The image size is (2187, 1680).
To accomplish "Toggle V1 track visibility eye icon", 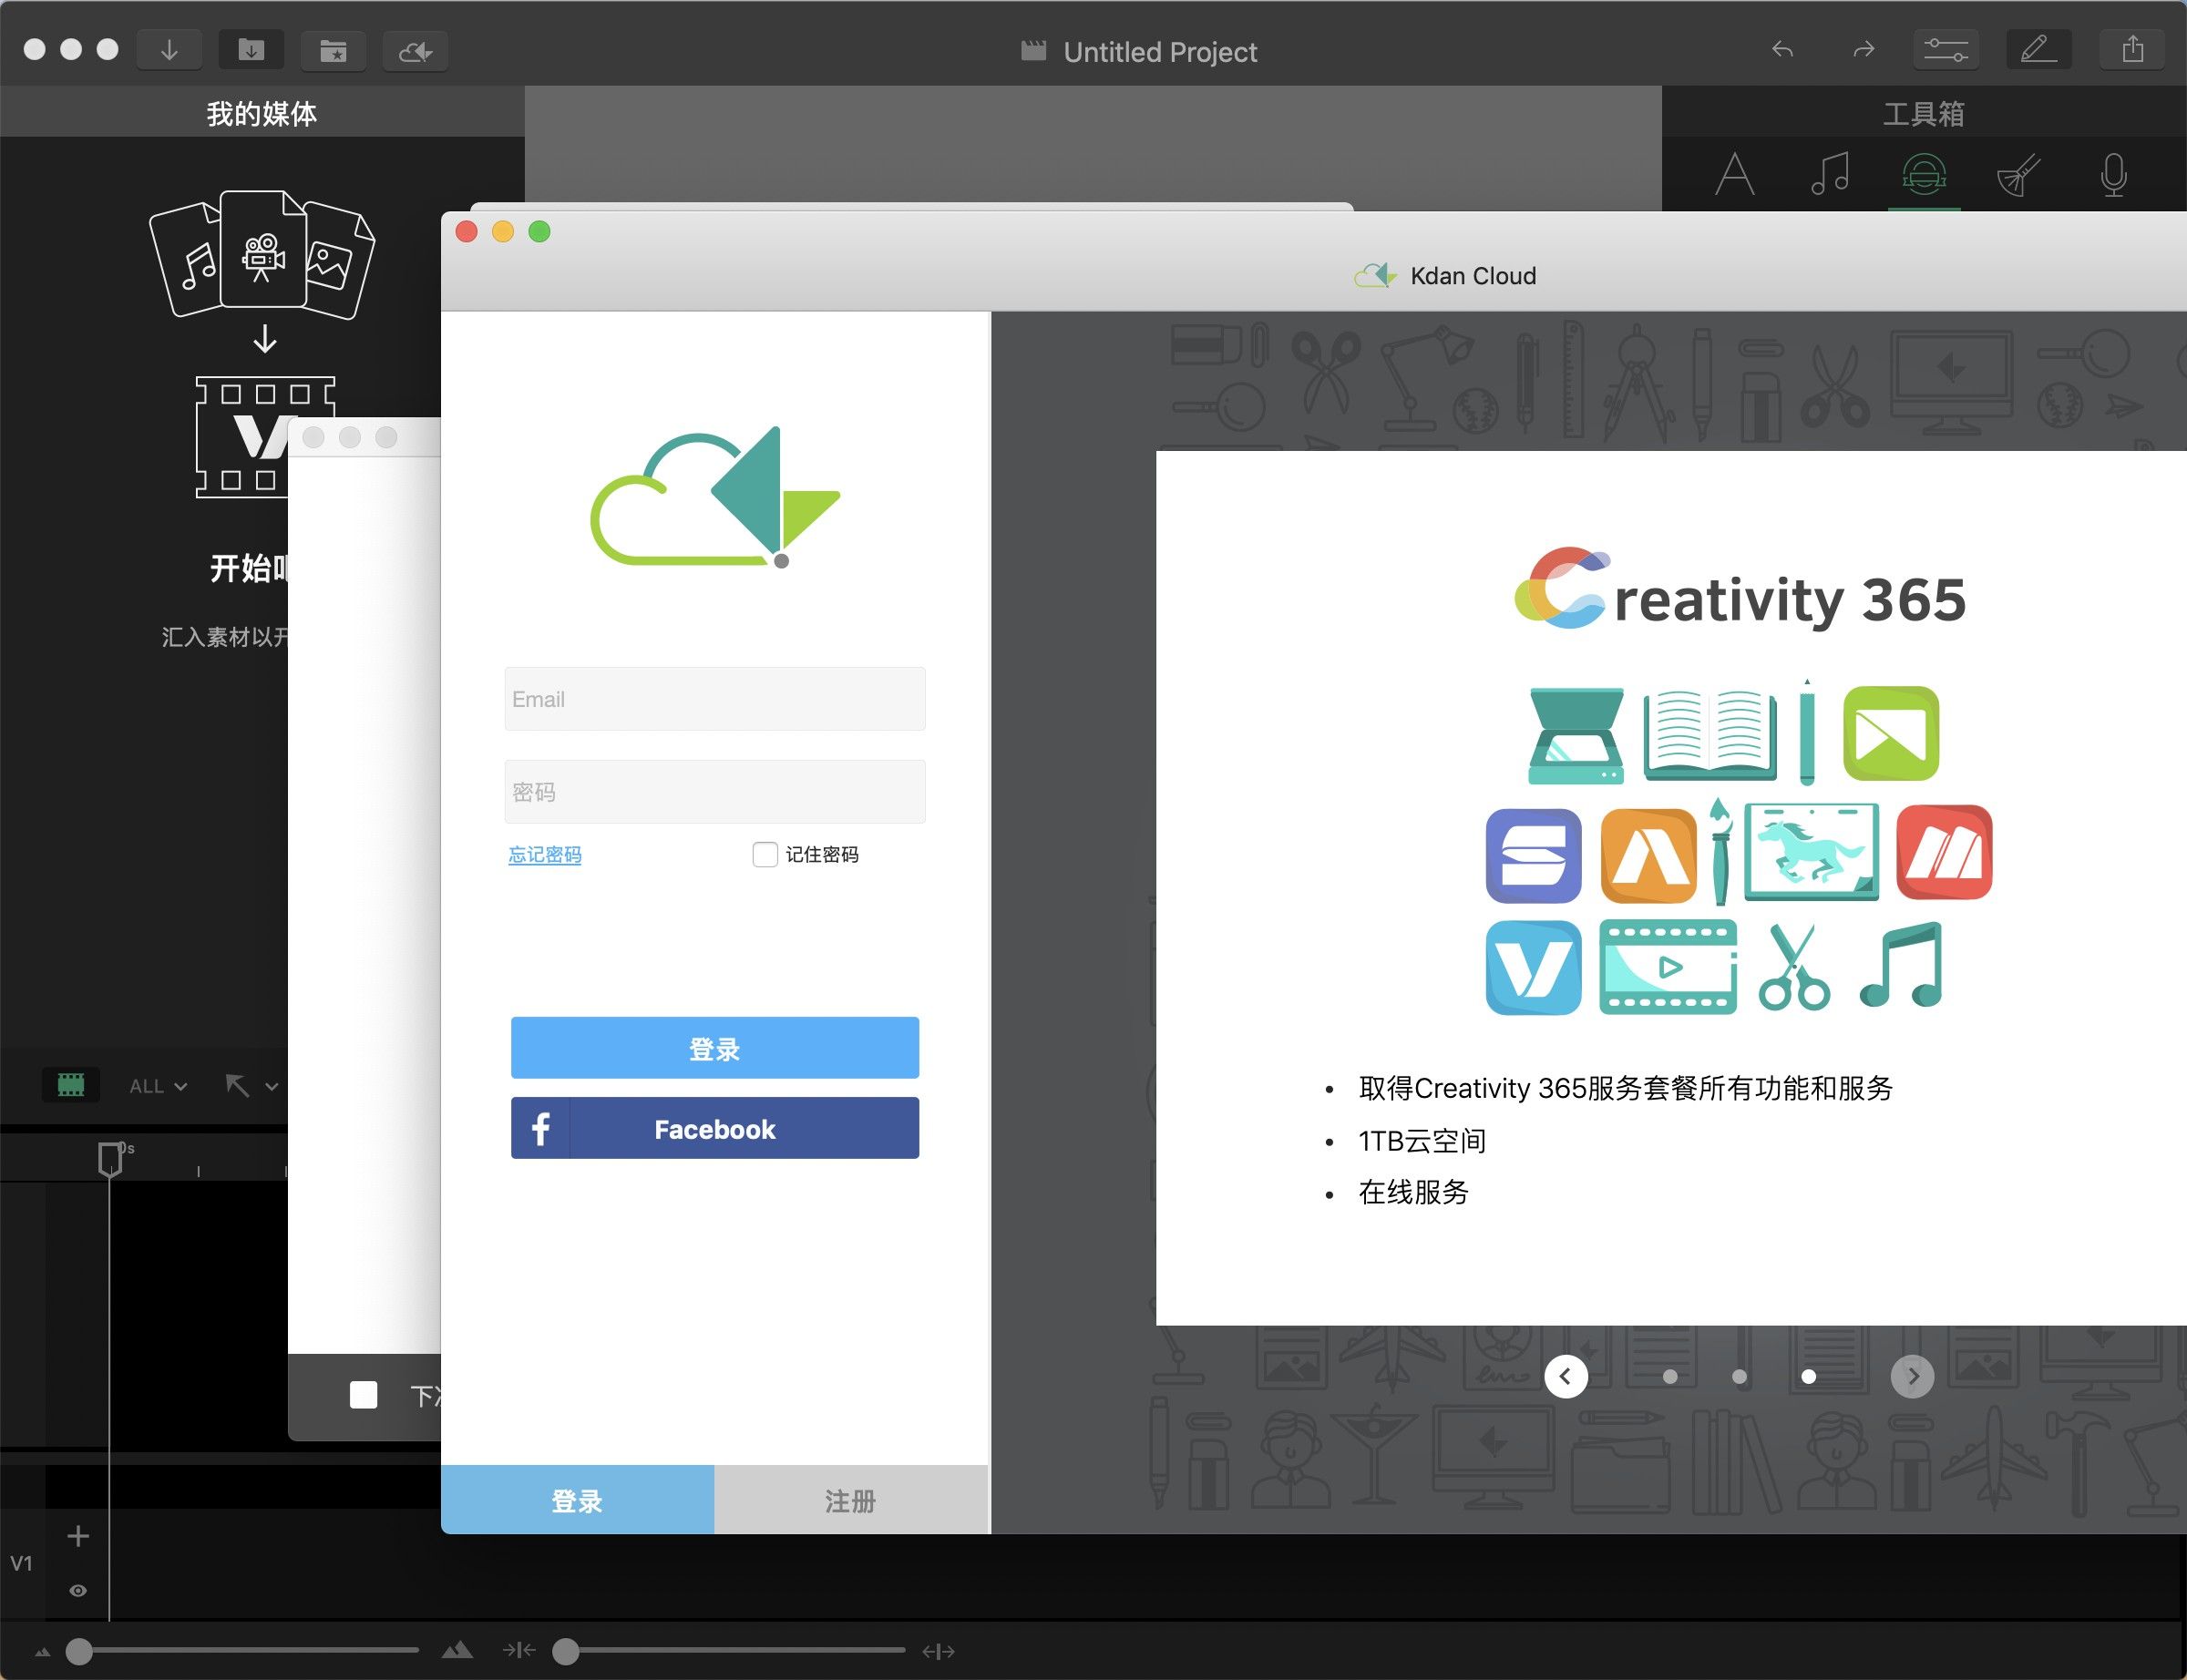I will pos(78,1591).
